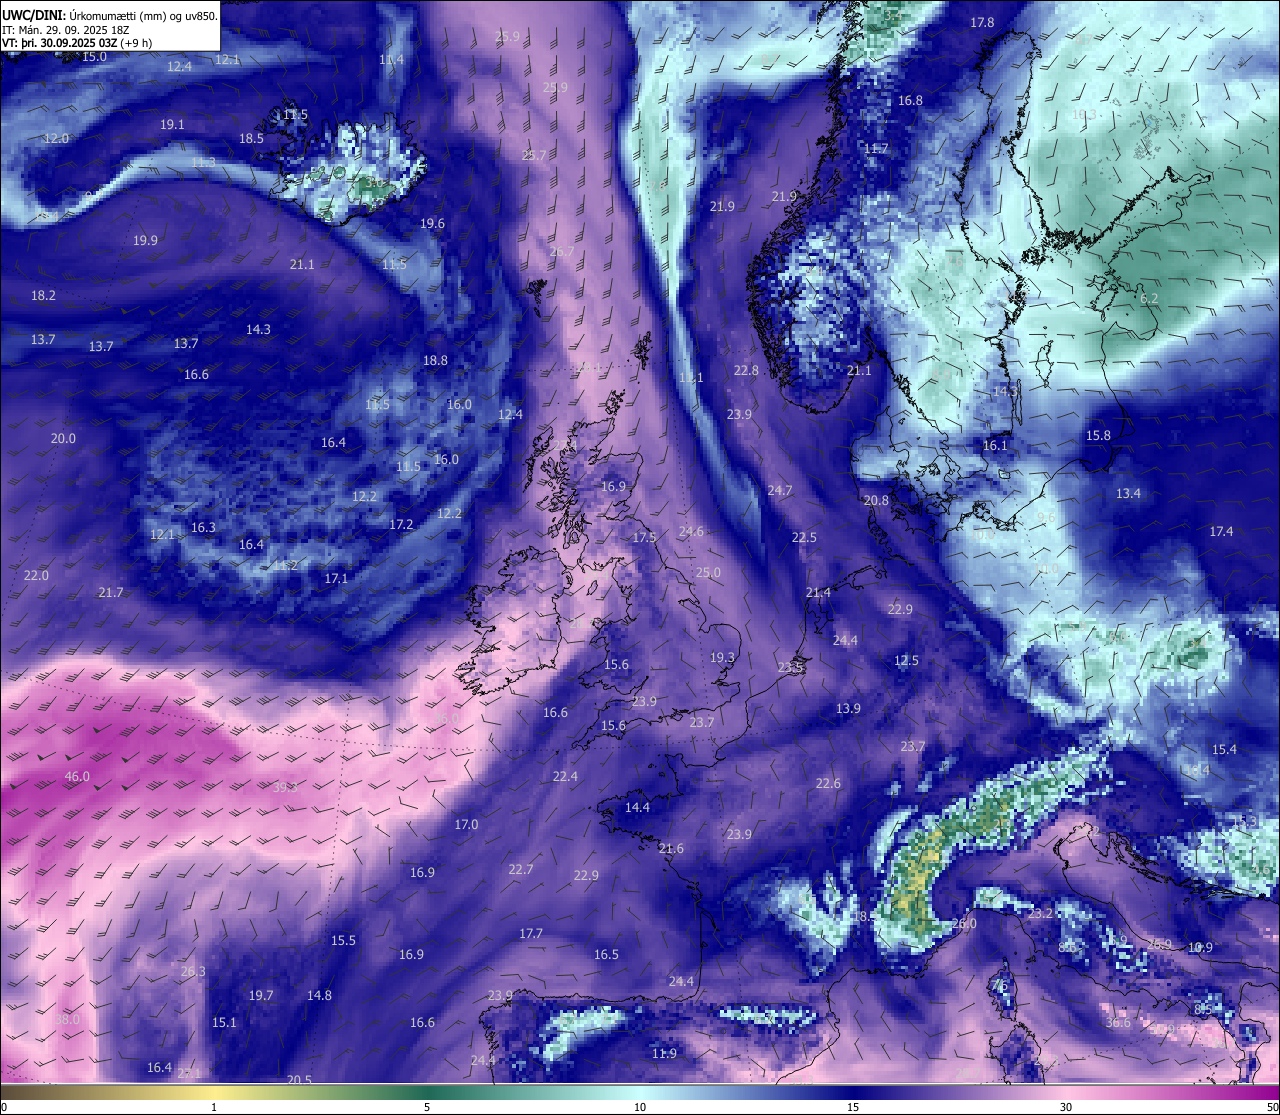
Task: Click the 21.6 value label
Action: (671, 849)
